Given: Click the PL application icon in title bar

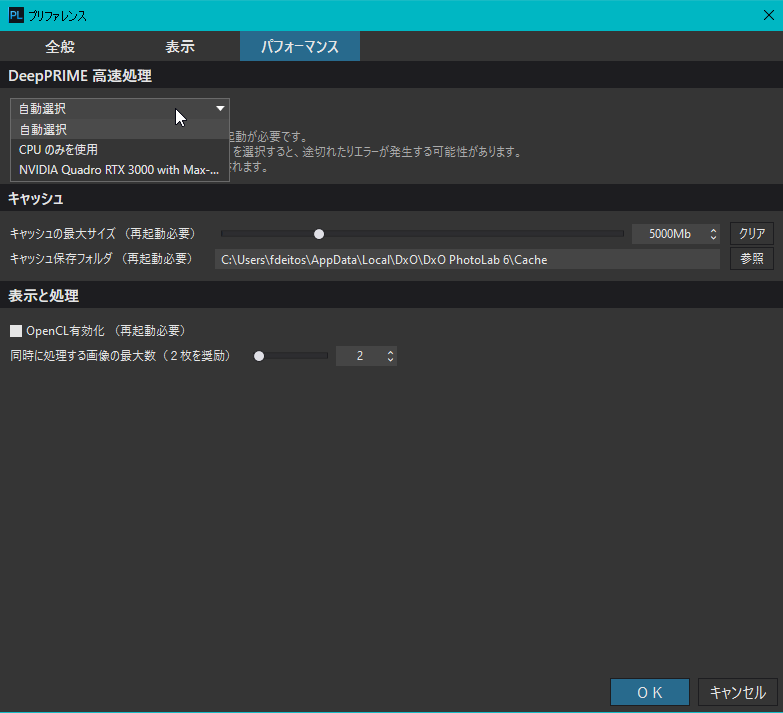Looking at the screenshot, I should [x=16, y=15].
